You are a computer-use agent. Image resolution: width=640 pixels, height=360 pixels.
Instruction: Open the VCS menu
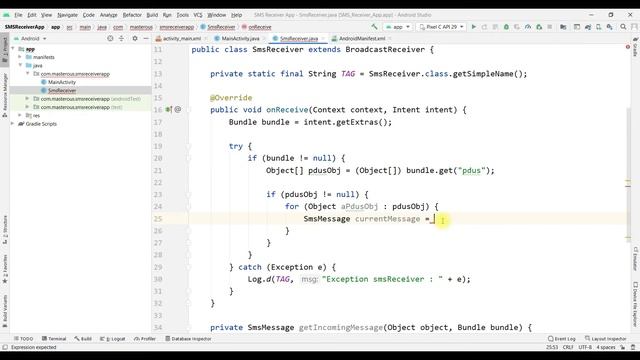pyautogui.click(x=198, y=15)
